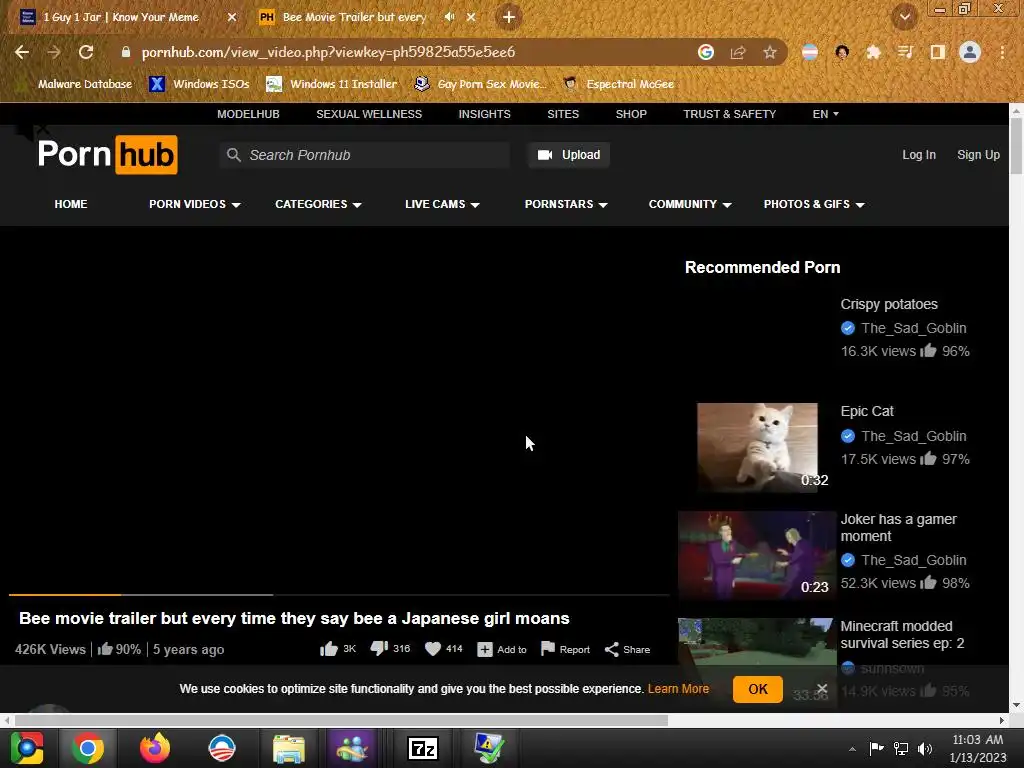
Task: Open Sexual Wellness in top bar
Action: 369,114
